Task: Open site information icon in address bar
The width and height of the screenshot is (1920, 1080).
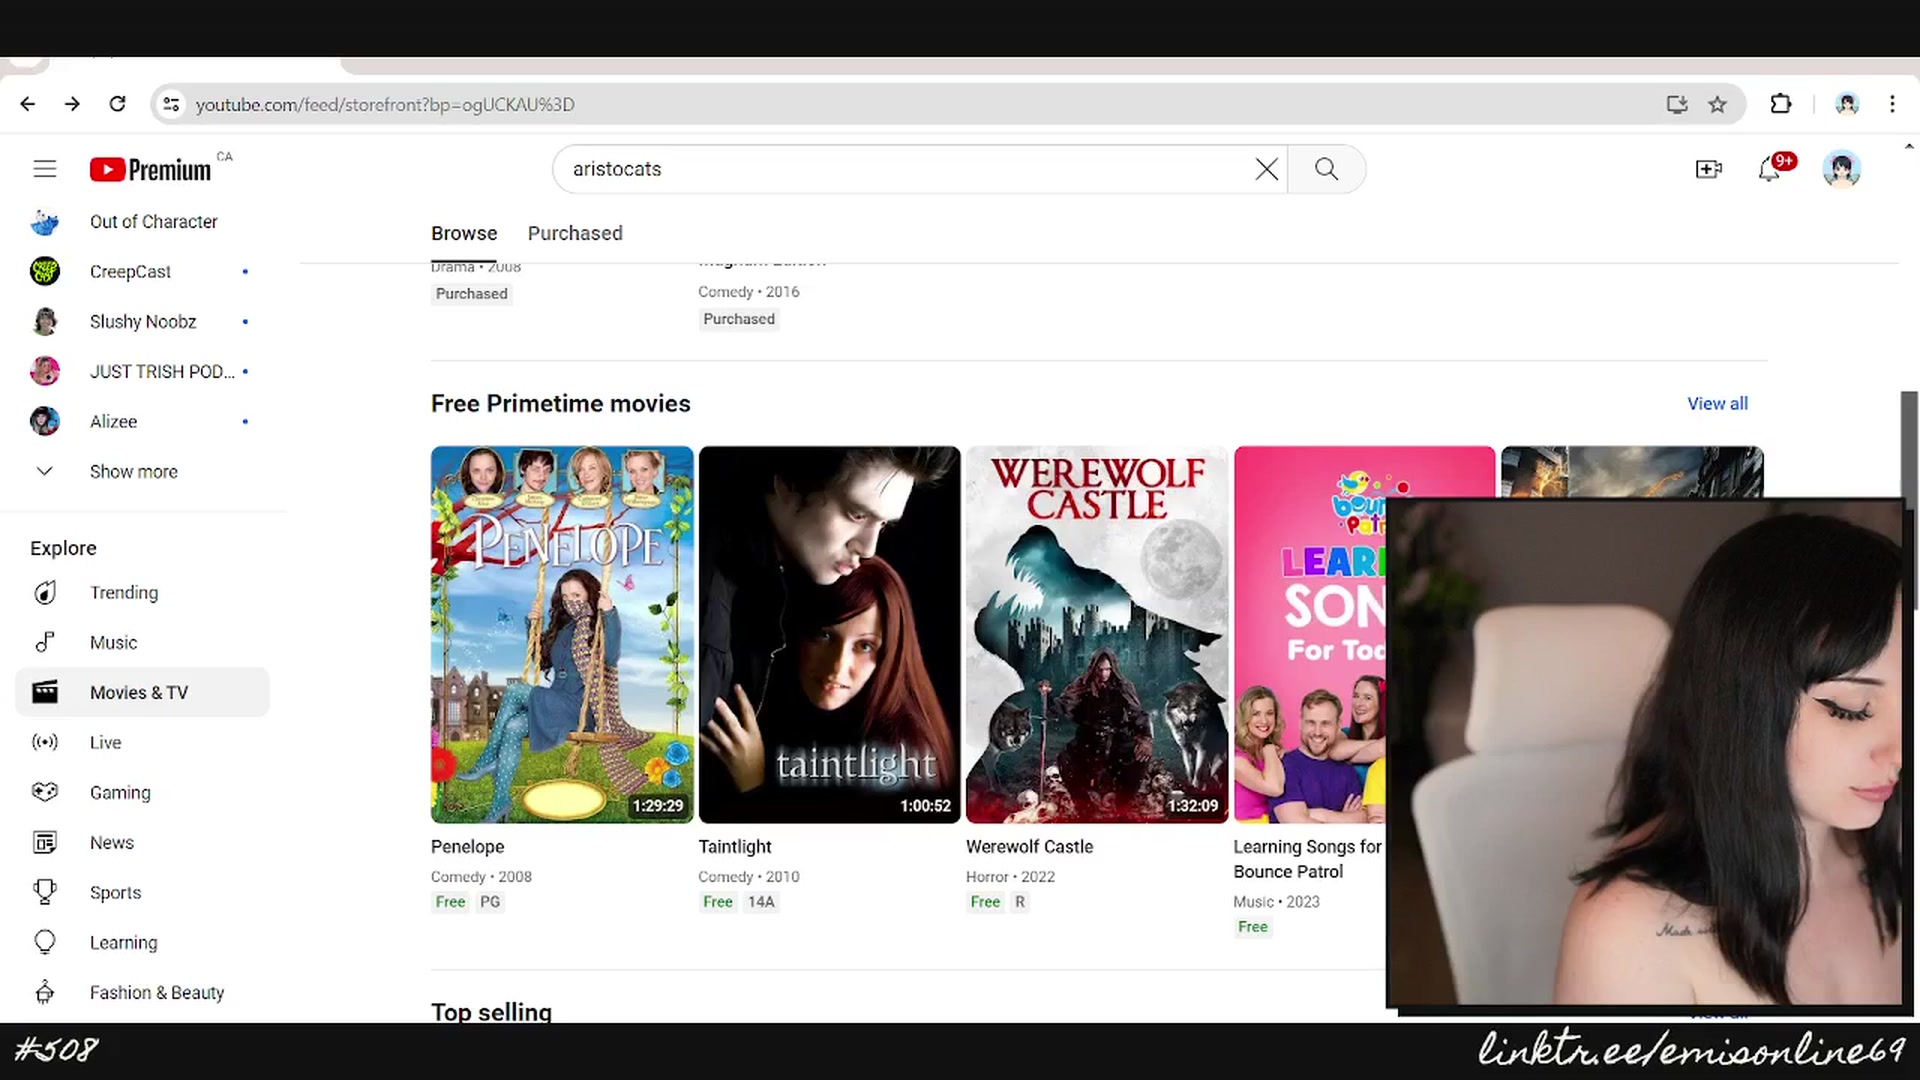Action: pos(172,104)
